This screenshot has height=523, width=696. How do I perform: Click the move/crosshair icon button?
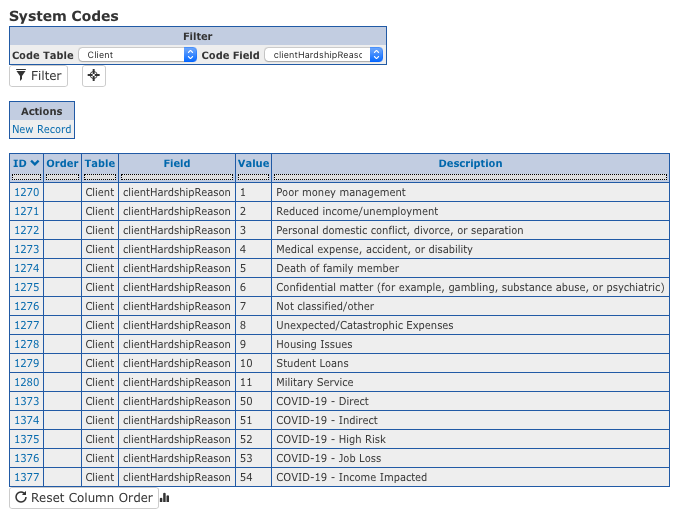point(94,75)
